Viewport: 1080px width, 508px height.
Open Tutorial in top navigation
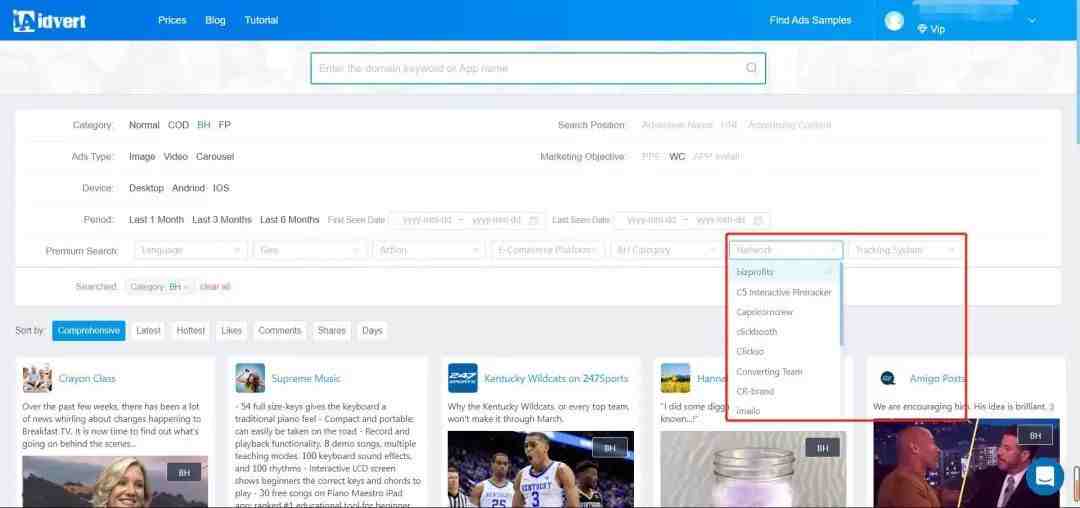[x=261, y=21]
